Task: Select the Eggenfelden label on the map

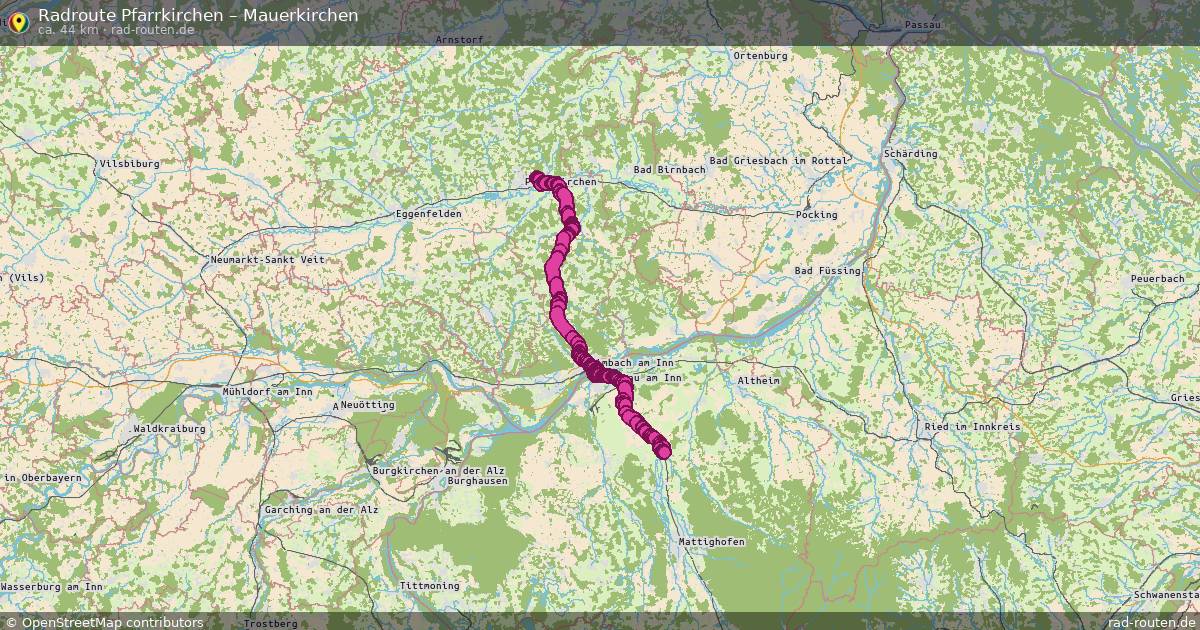Action: point(428,214)
